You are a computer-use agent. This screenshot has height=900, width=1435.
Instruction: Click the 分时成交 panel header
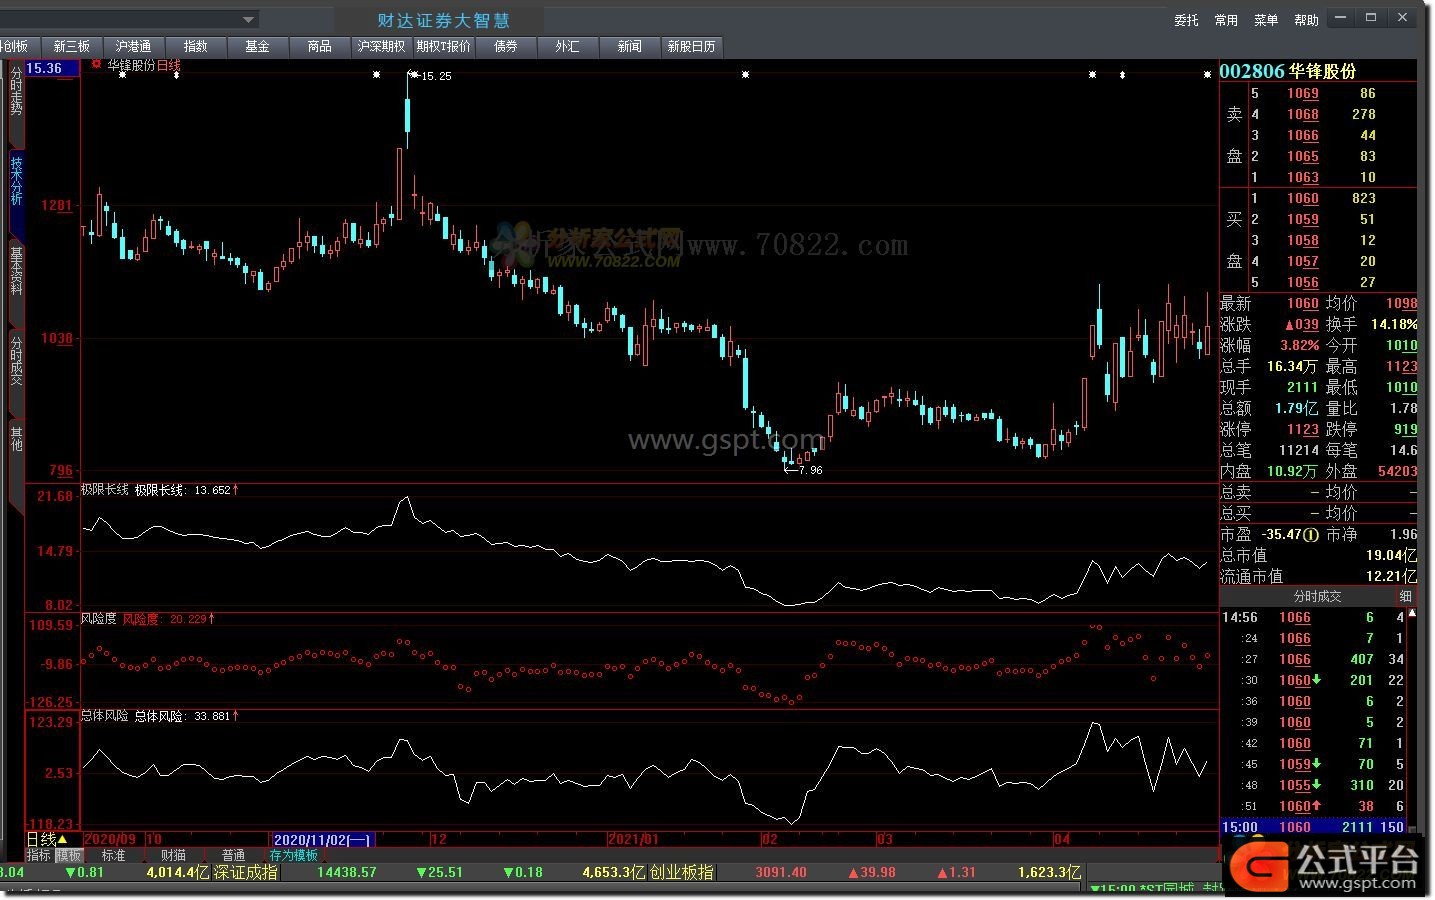1316,596
